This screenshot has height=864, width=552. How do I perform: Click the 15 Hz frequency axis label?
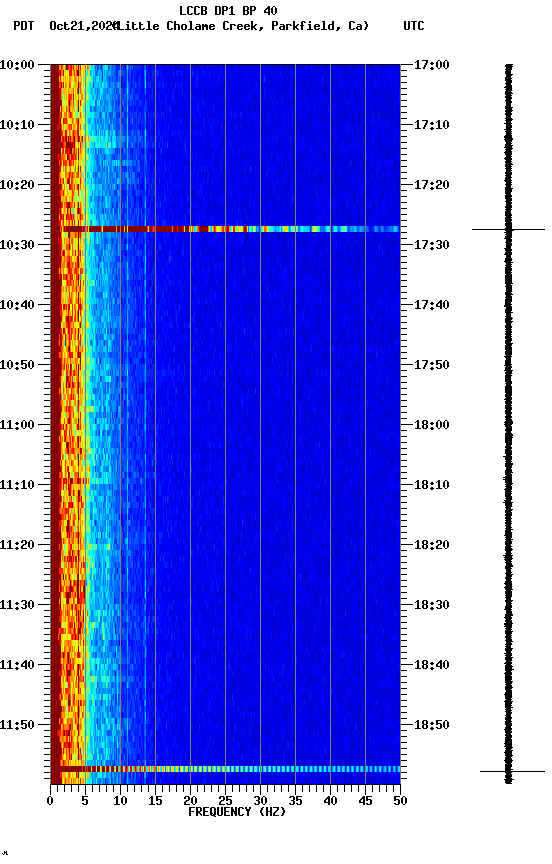coord(155,801)
